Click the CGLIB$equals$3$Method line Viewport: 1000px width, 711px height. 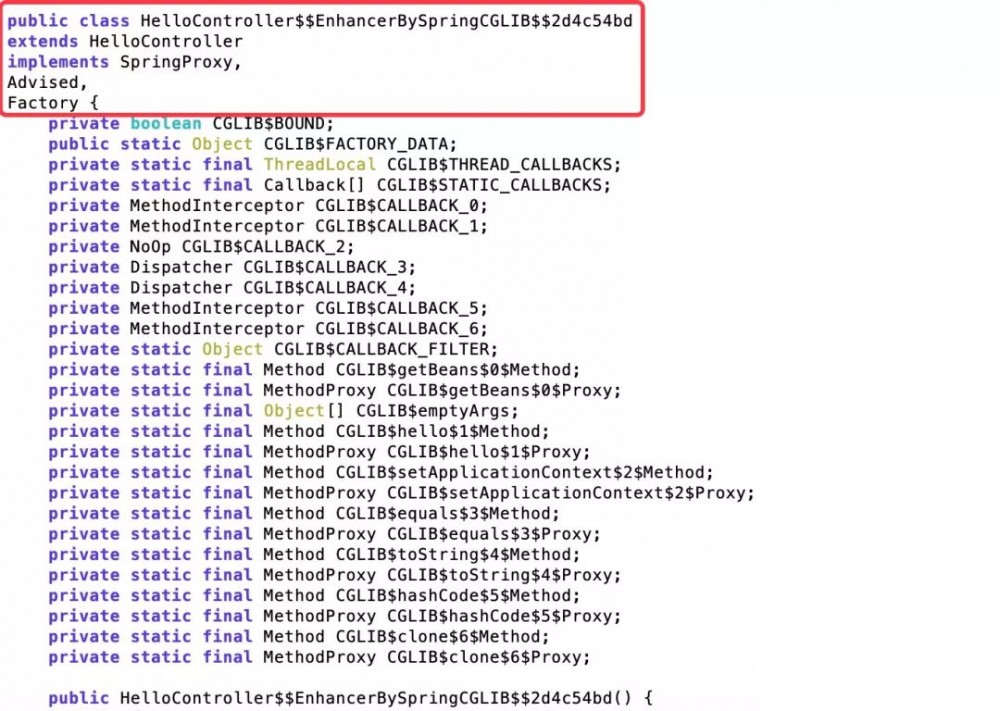[304, 513]
